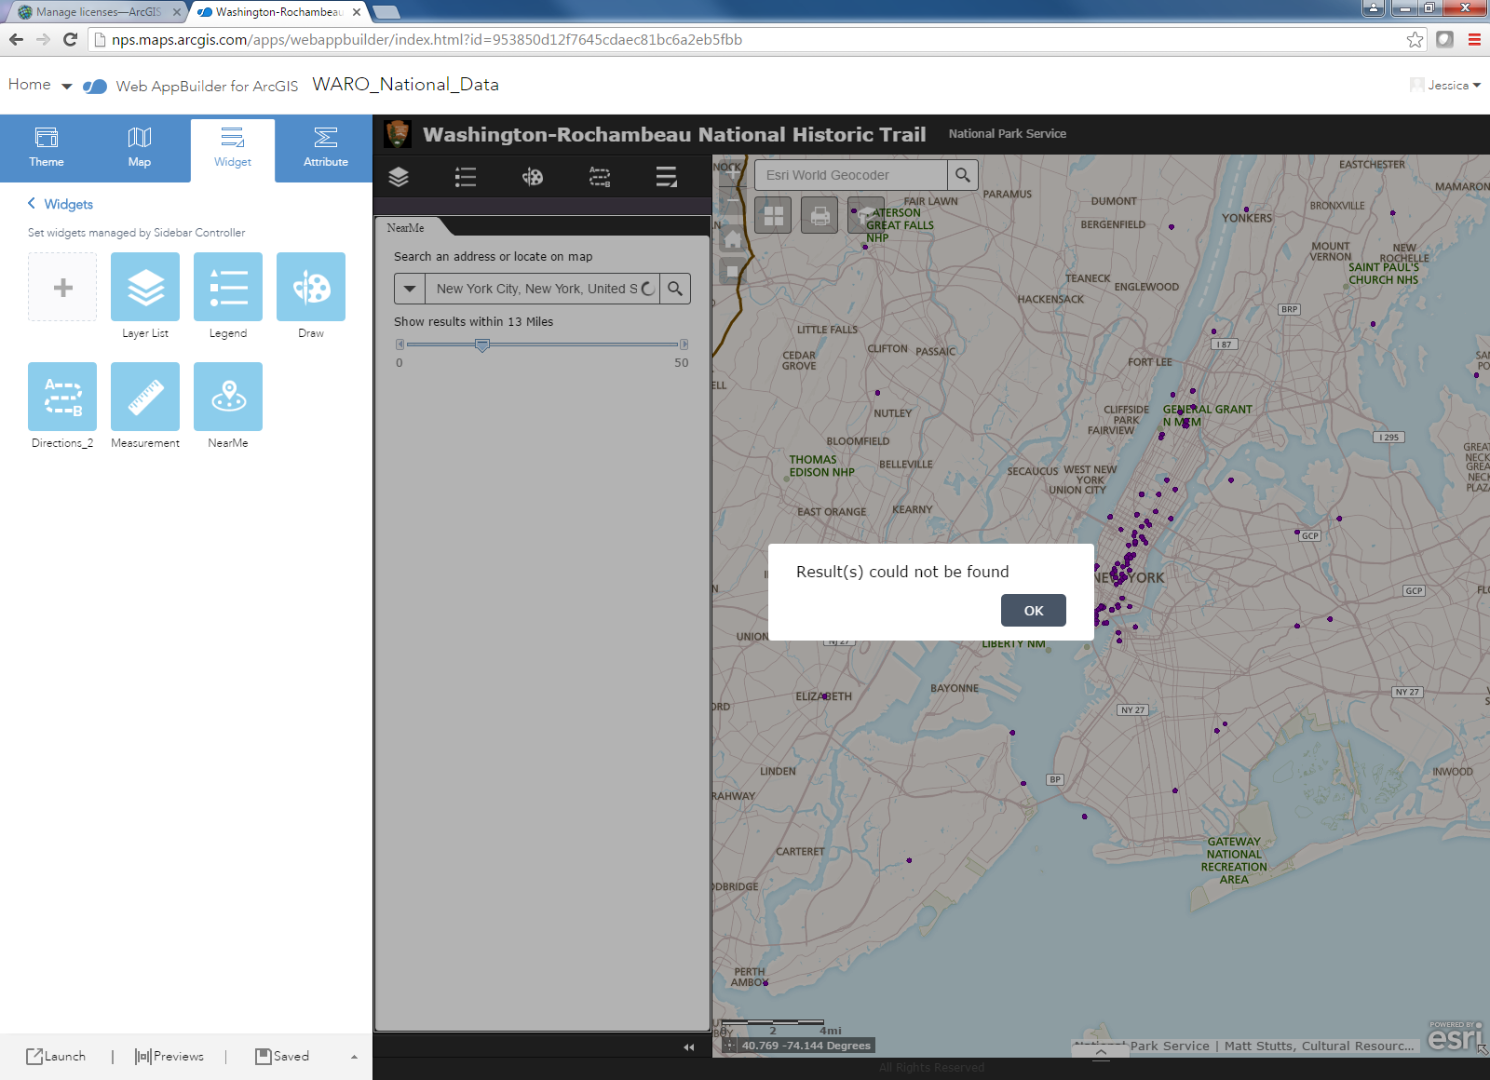Expand the save options arrow beside Saved
Screen dimensions: 1490x1080
[354, 1057]
